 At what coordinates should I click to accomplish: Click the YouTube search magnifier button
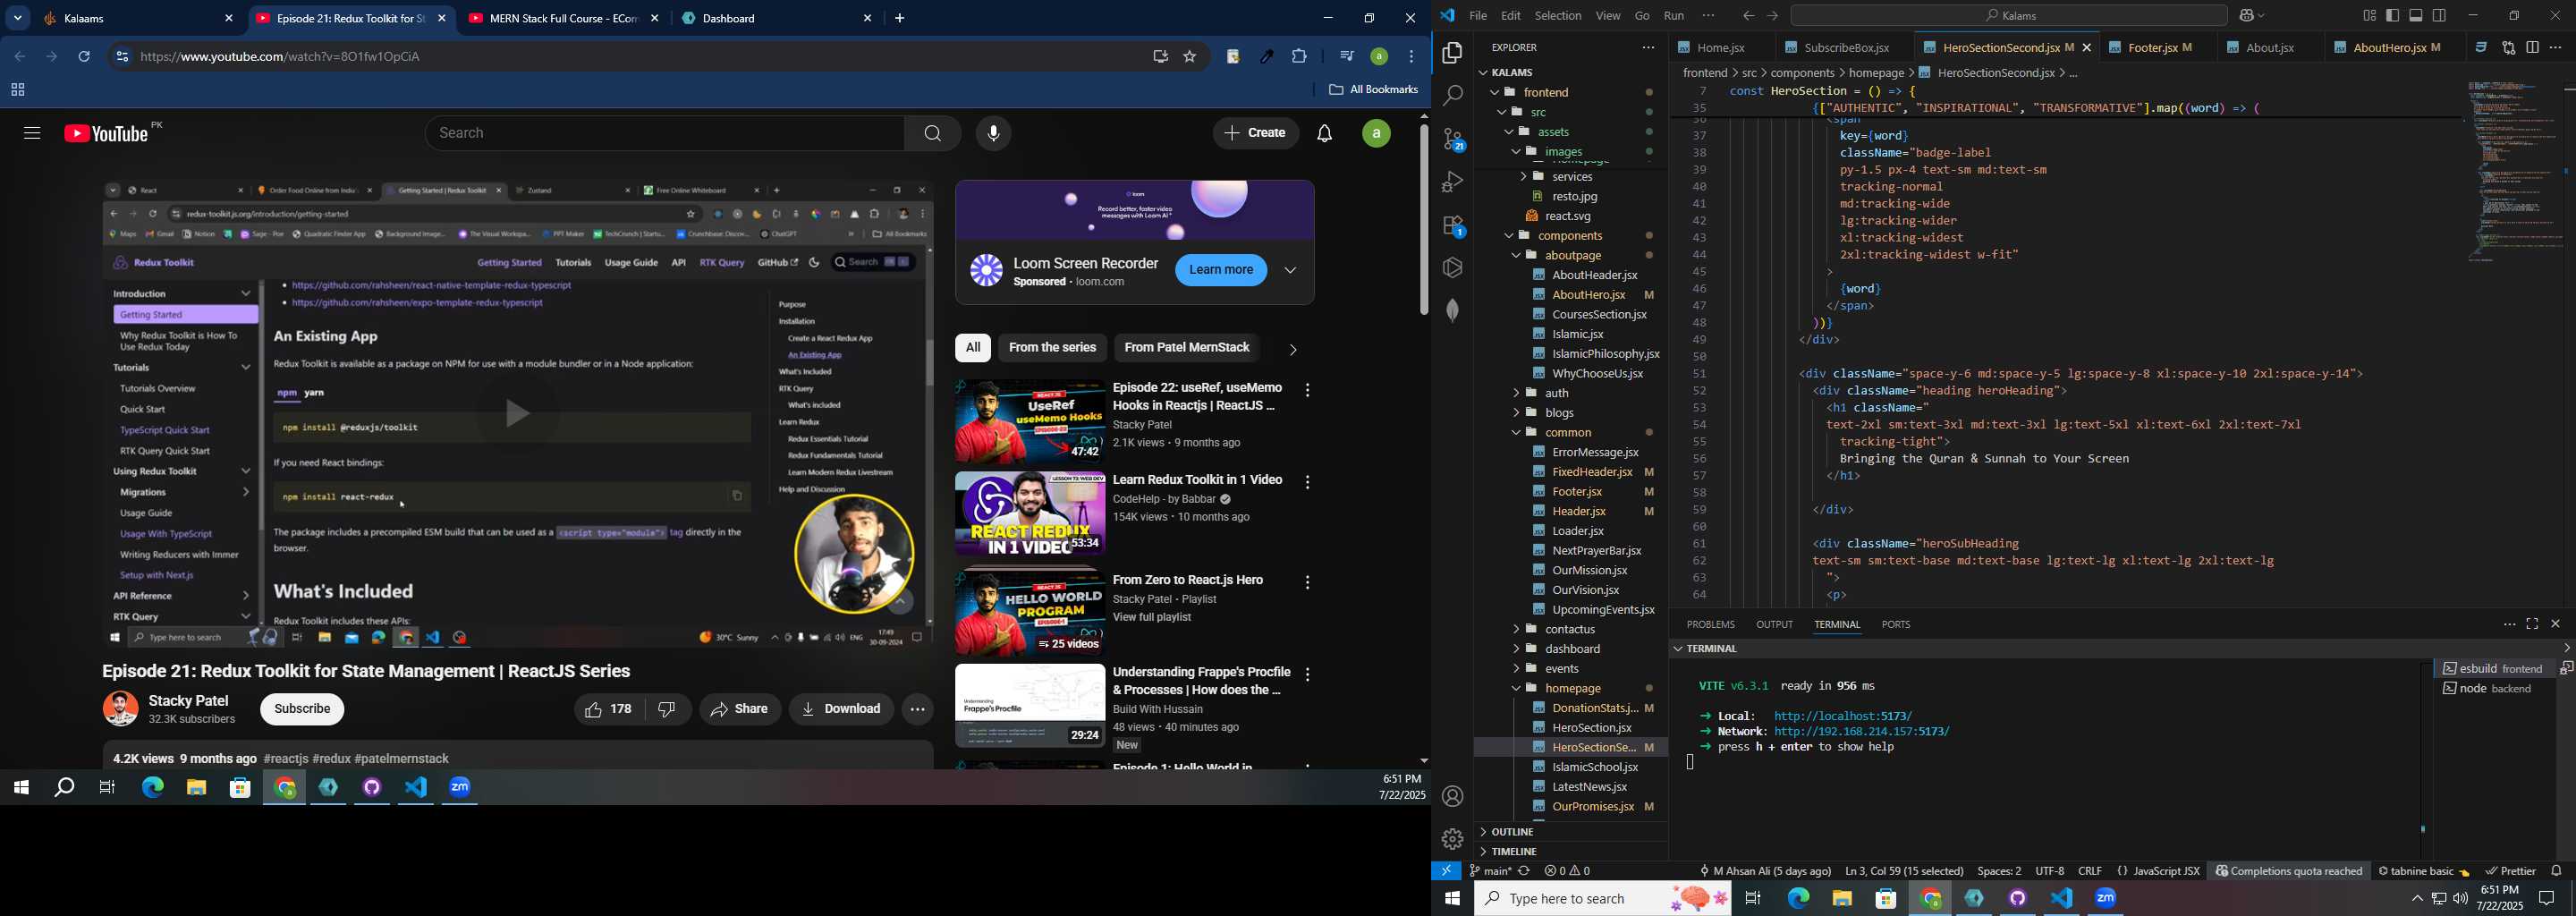(x=932, y=133)
